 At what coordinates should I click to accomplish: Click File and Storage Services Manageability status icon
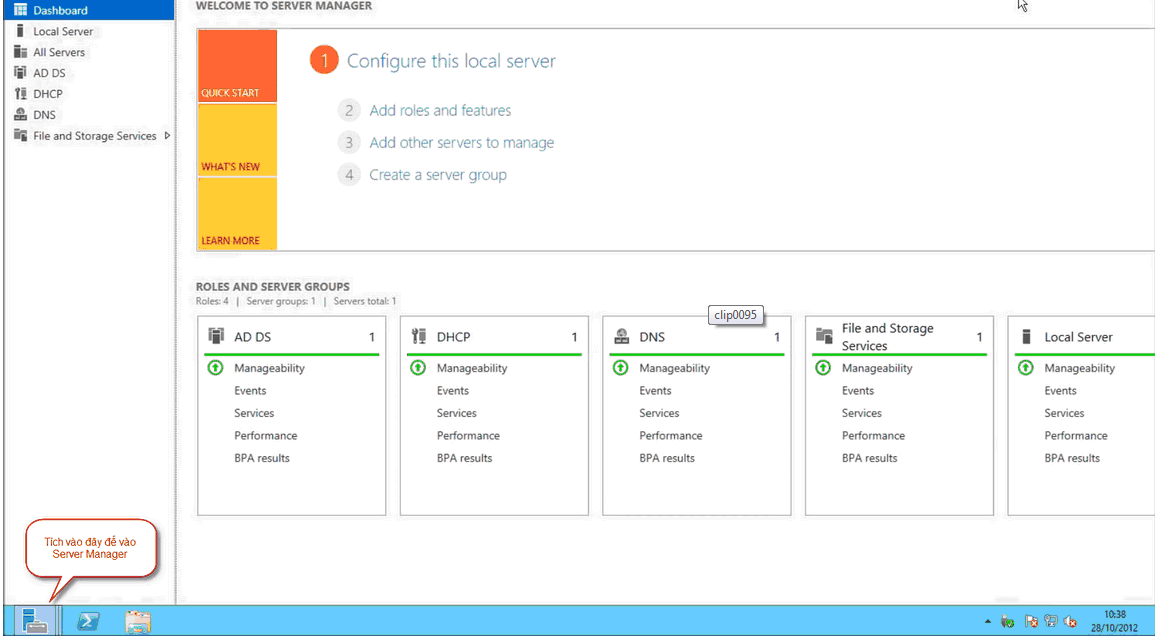(823, 368)
